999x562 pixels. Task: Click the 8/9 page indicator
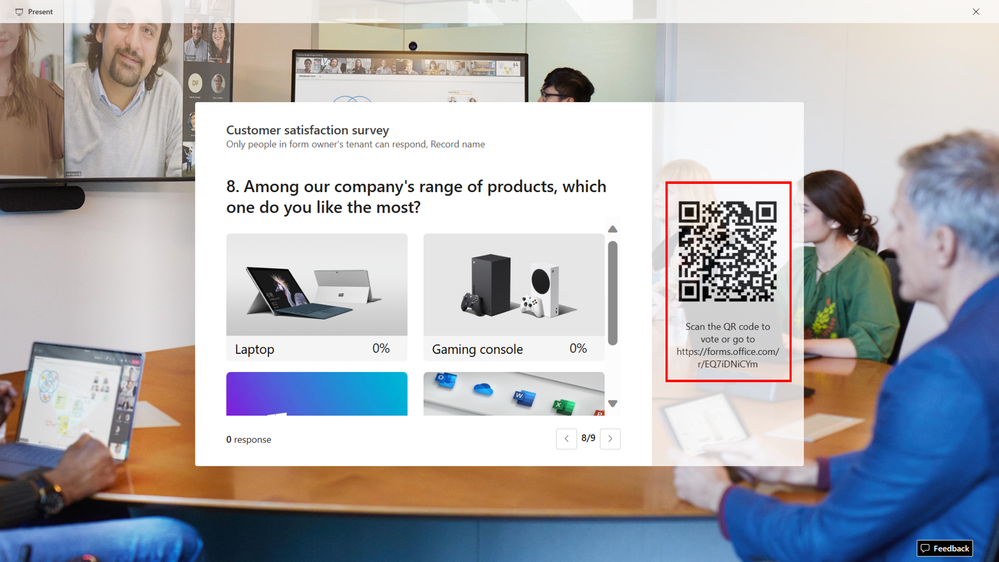click(588, 438)
